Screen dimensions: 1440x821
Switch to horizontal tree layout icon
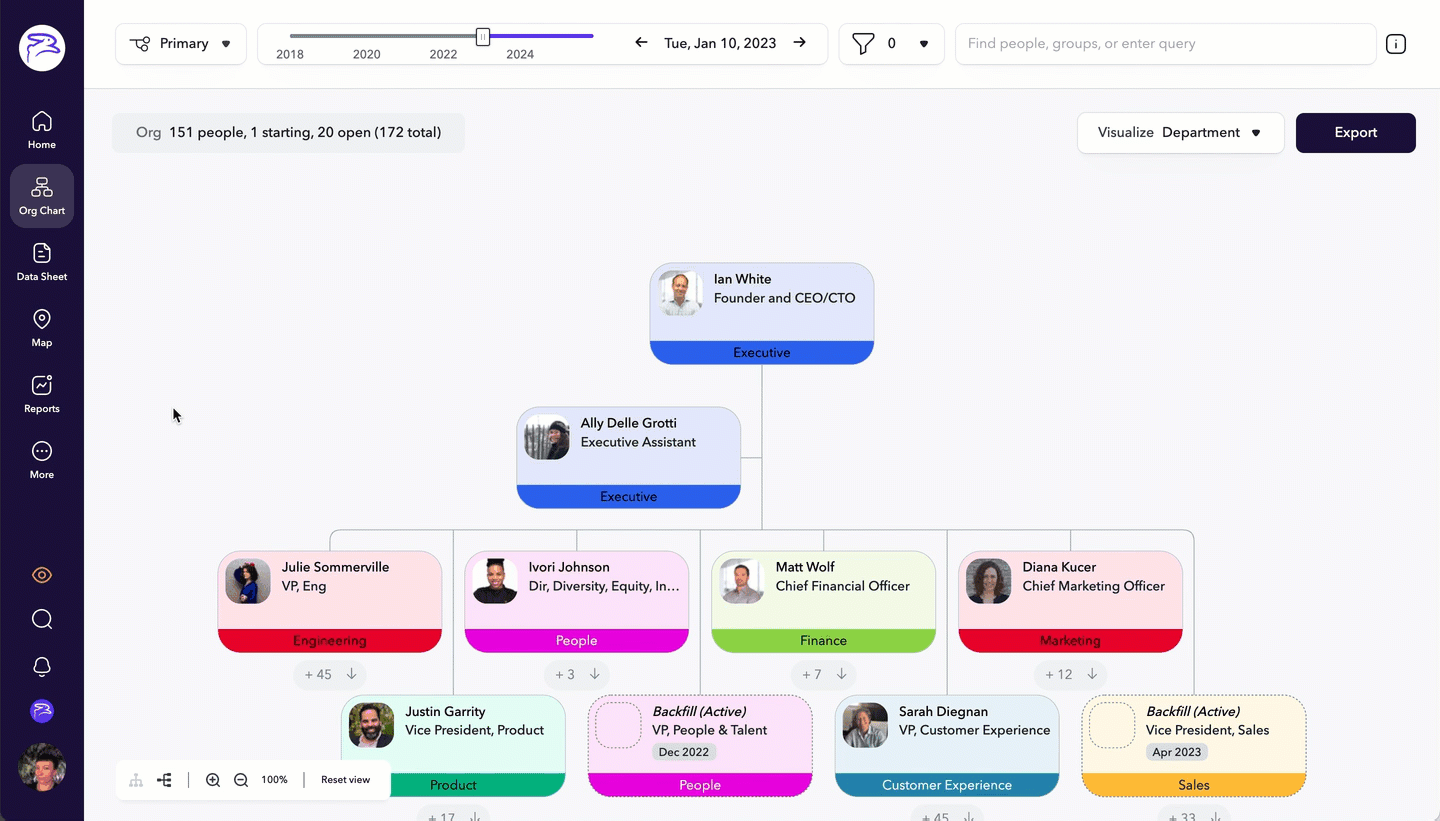164,780
